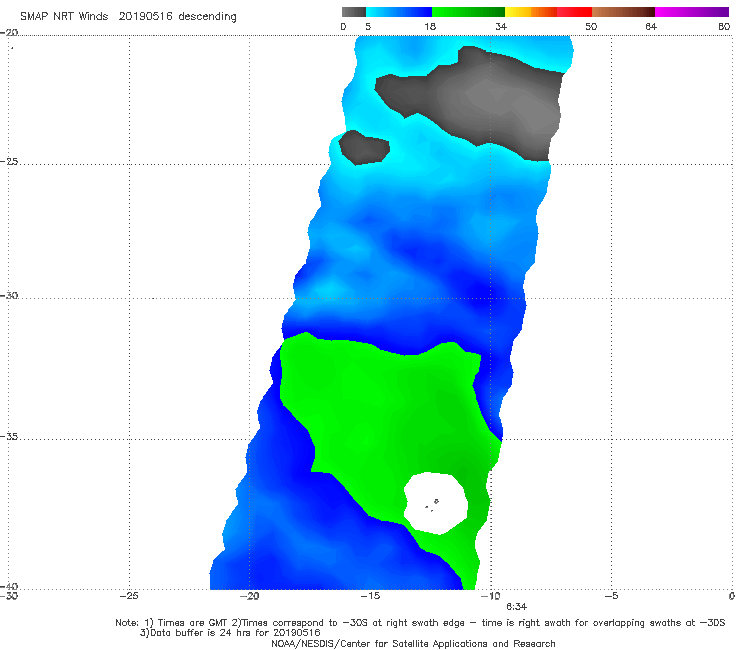Click the word 'descending' in the title

pos(207,17)
